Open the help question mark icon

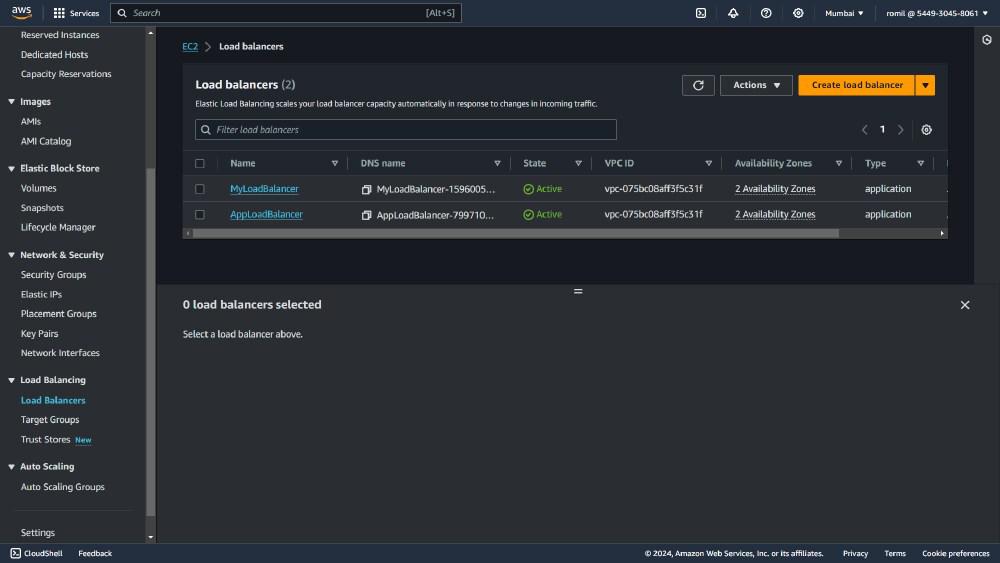(766, 13)
